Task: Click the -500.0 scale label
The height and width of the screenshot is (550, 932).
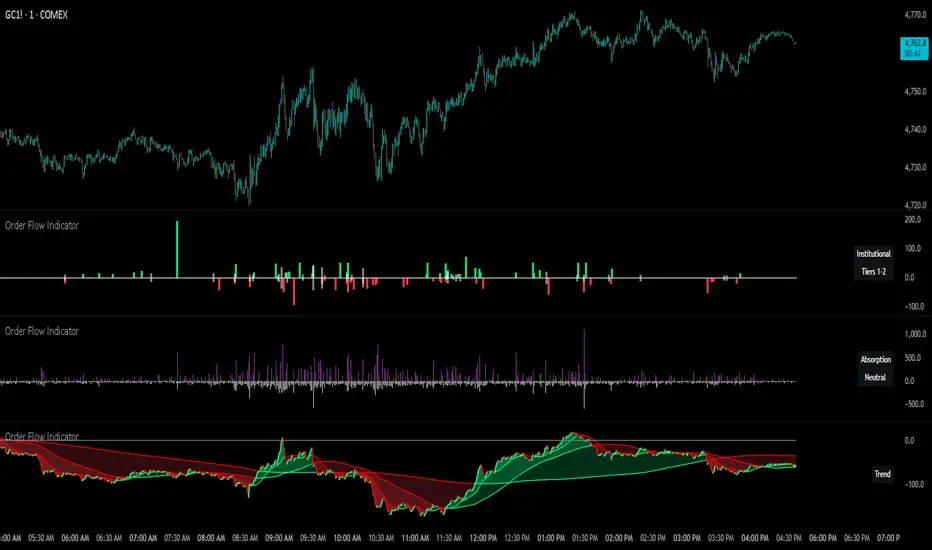Action: 914,404
